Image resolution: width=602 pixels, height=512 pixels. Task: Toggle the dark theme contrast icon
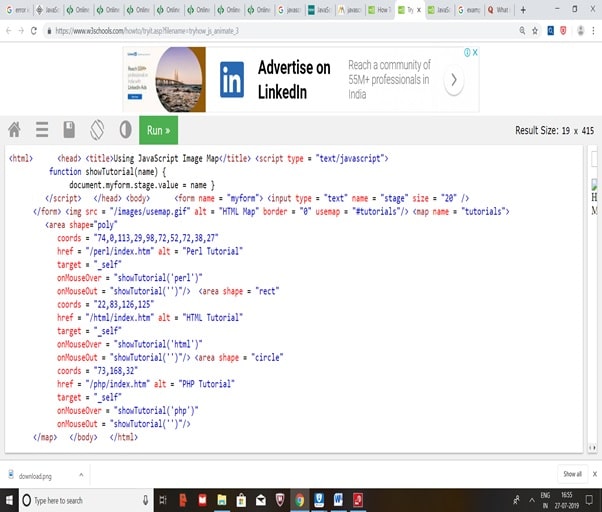pyautogui.click(x=126, y=130)
